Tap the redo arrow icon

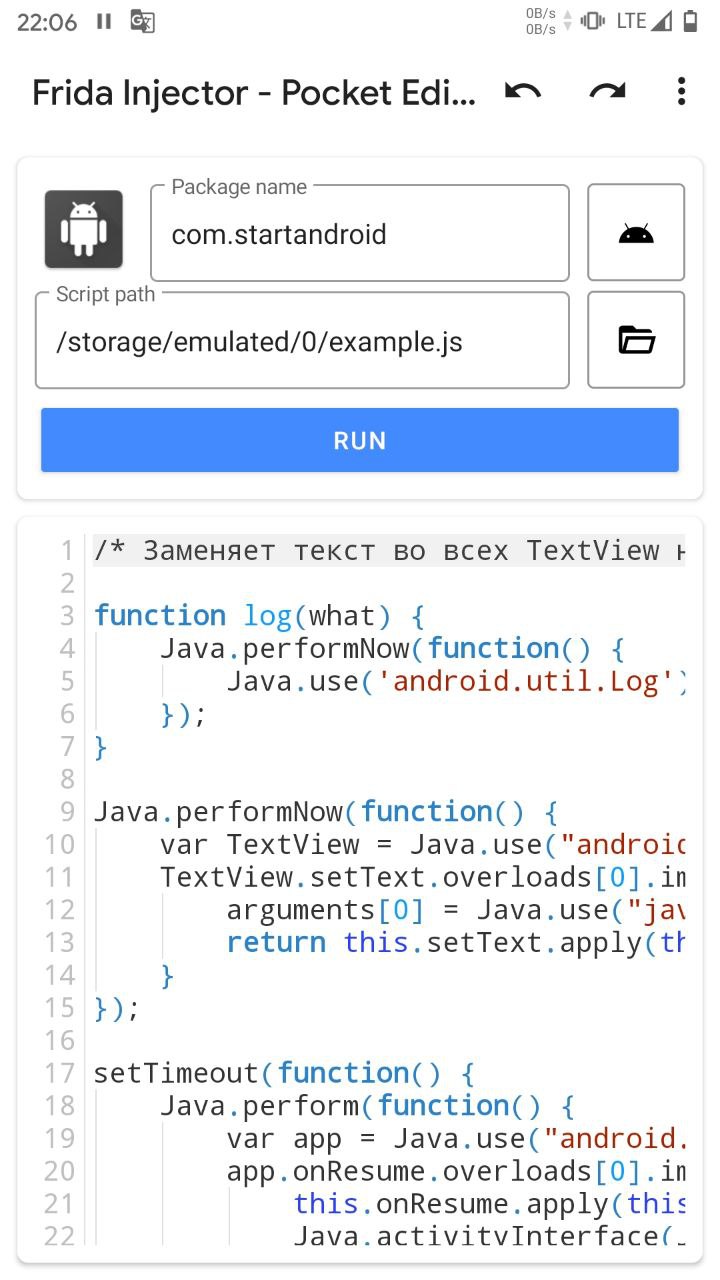click(x=607, y=92)
